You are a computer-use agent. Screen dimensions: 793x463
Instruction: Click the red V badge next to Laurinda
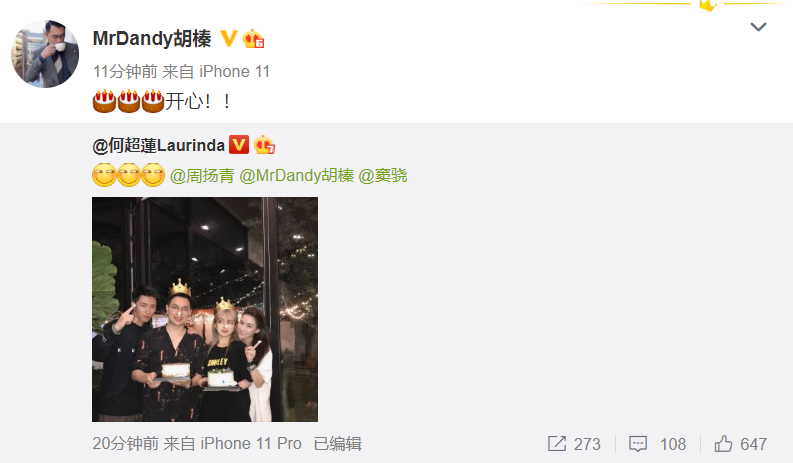239,145
